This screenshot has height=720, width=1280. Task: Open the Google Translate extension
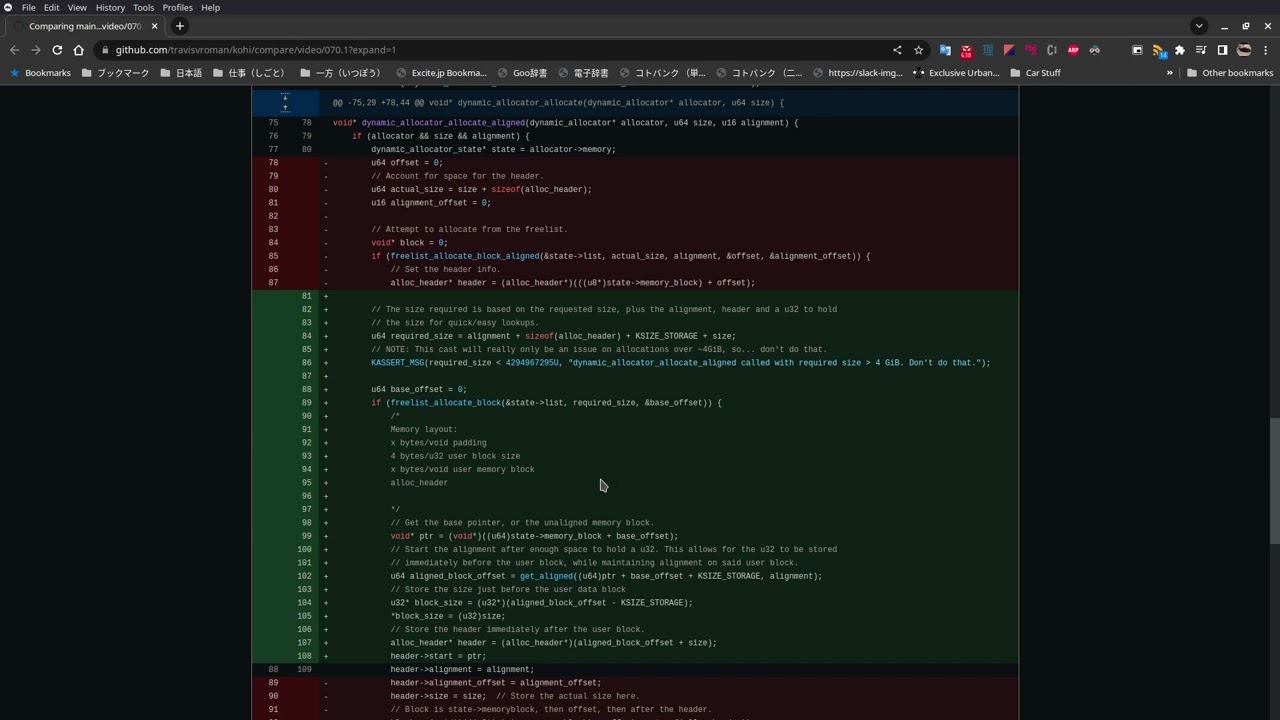945,50
